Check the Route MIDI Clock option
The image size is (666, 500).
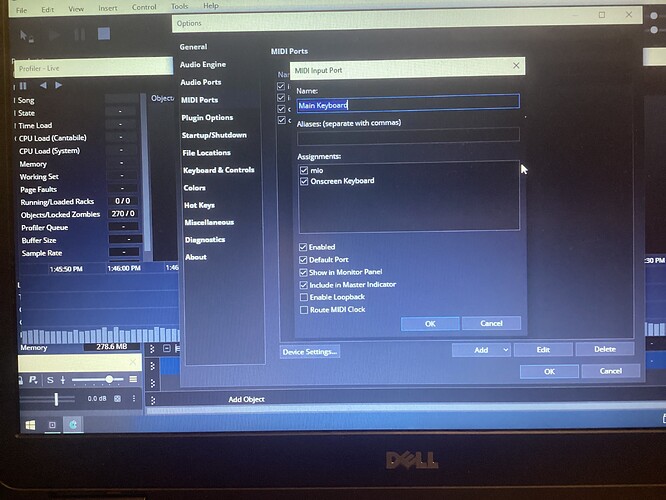[304, 310]
